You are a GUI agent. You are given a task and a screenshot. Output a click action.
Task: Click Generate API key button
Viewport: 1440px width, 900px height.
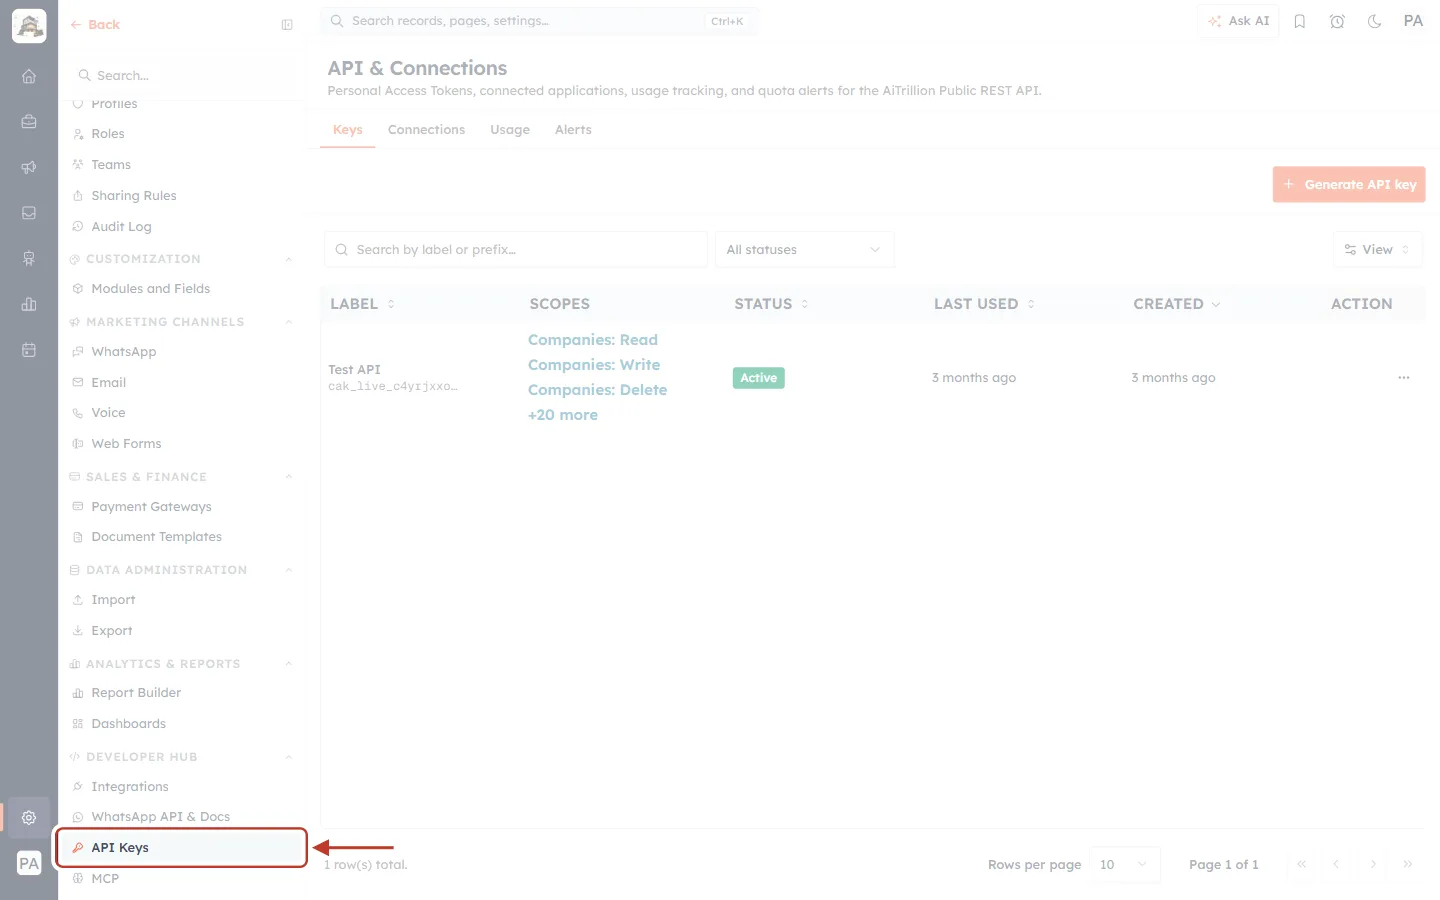coord(1349,185)
